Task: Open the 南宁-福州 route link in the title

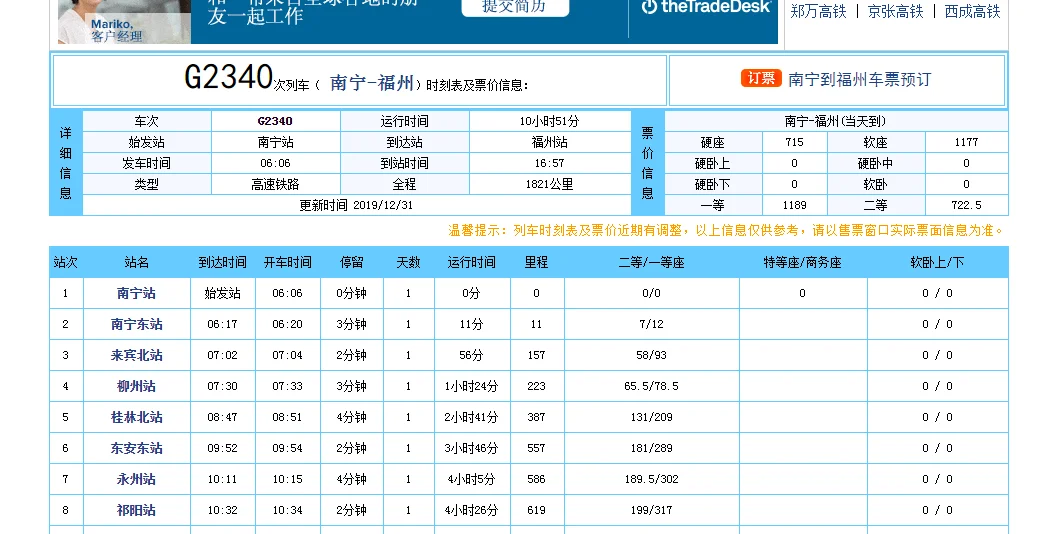Action: (x=372, y=83)
